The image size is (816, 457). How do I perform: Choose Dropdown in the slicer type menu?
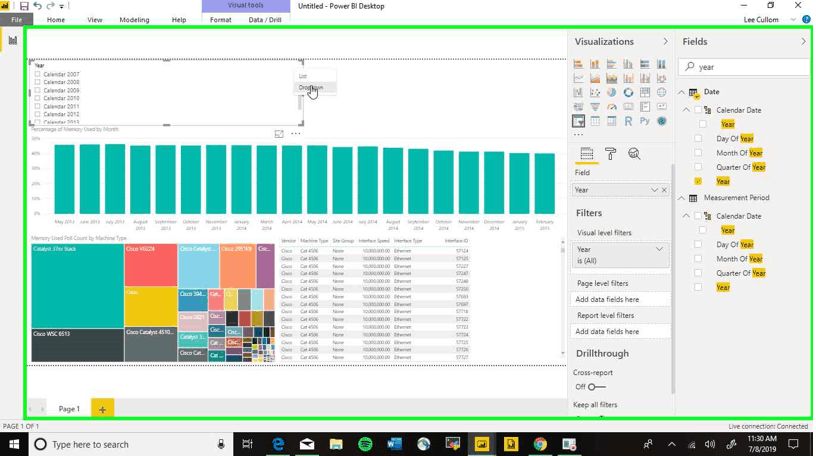pyautogui.click(x=315, y=87)
